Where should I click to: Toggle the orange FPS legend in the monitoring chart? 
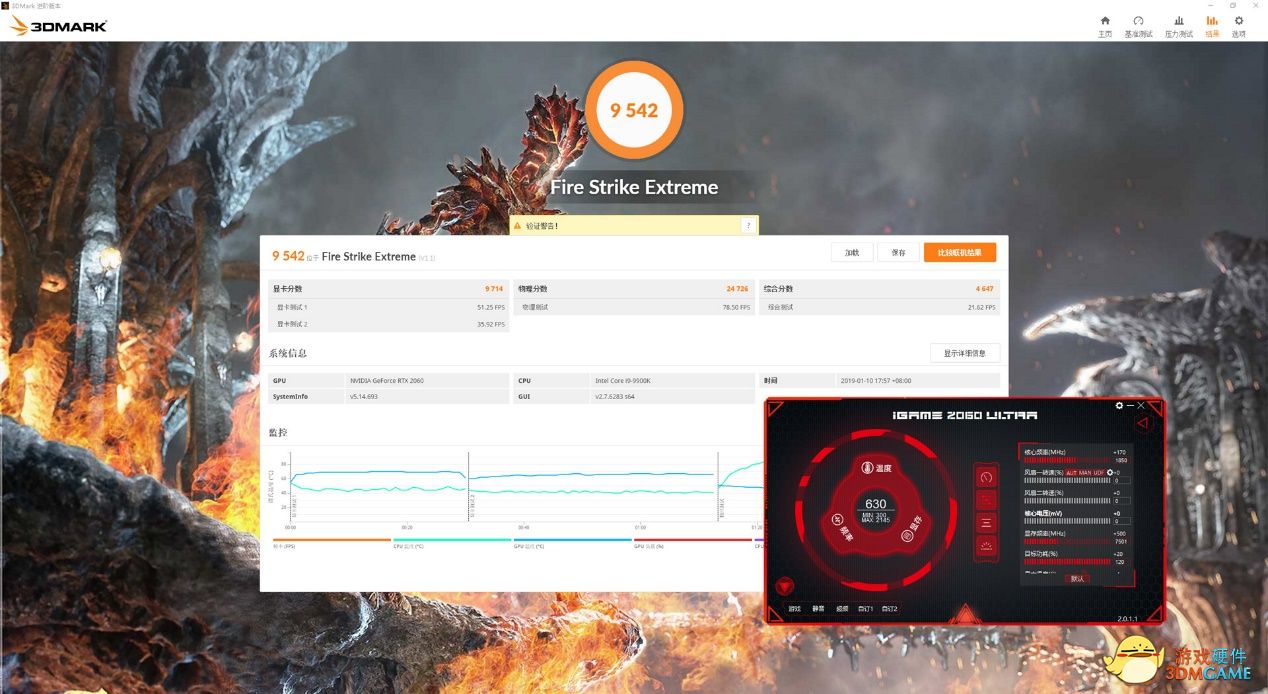tap(331, 543)
